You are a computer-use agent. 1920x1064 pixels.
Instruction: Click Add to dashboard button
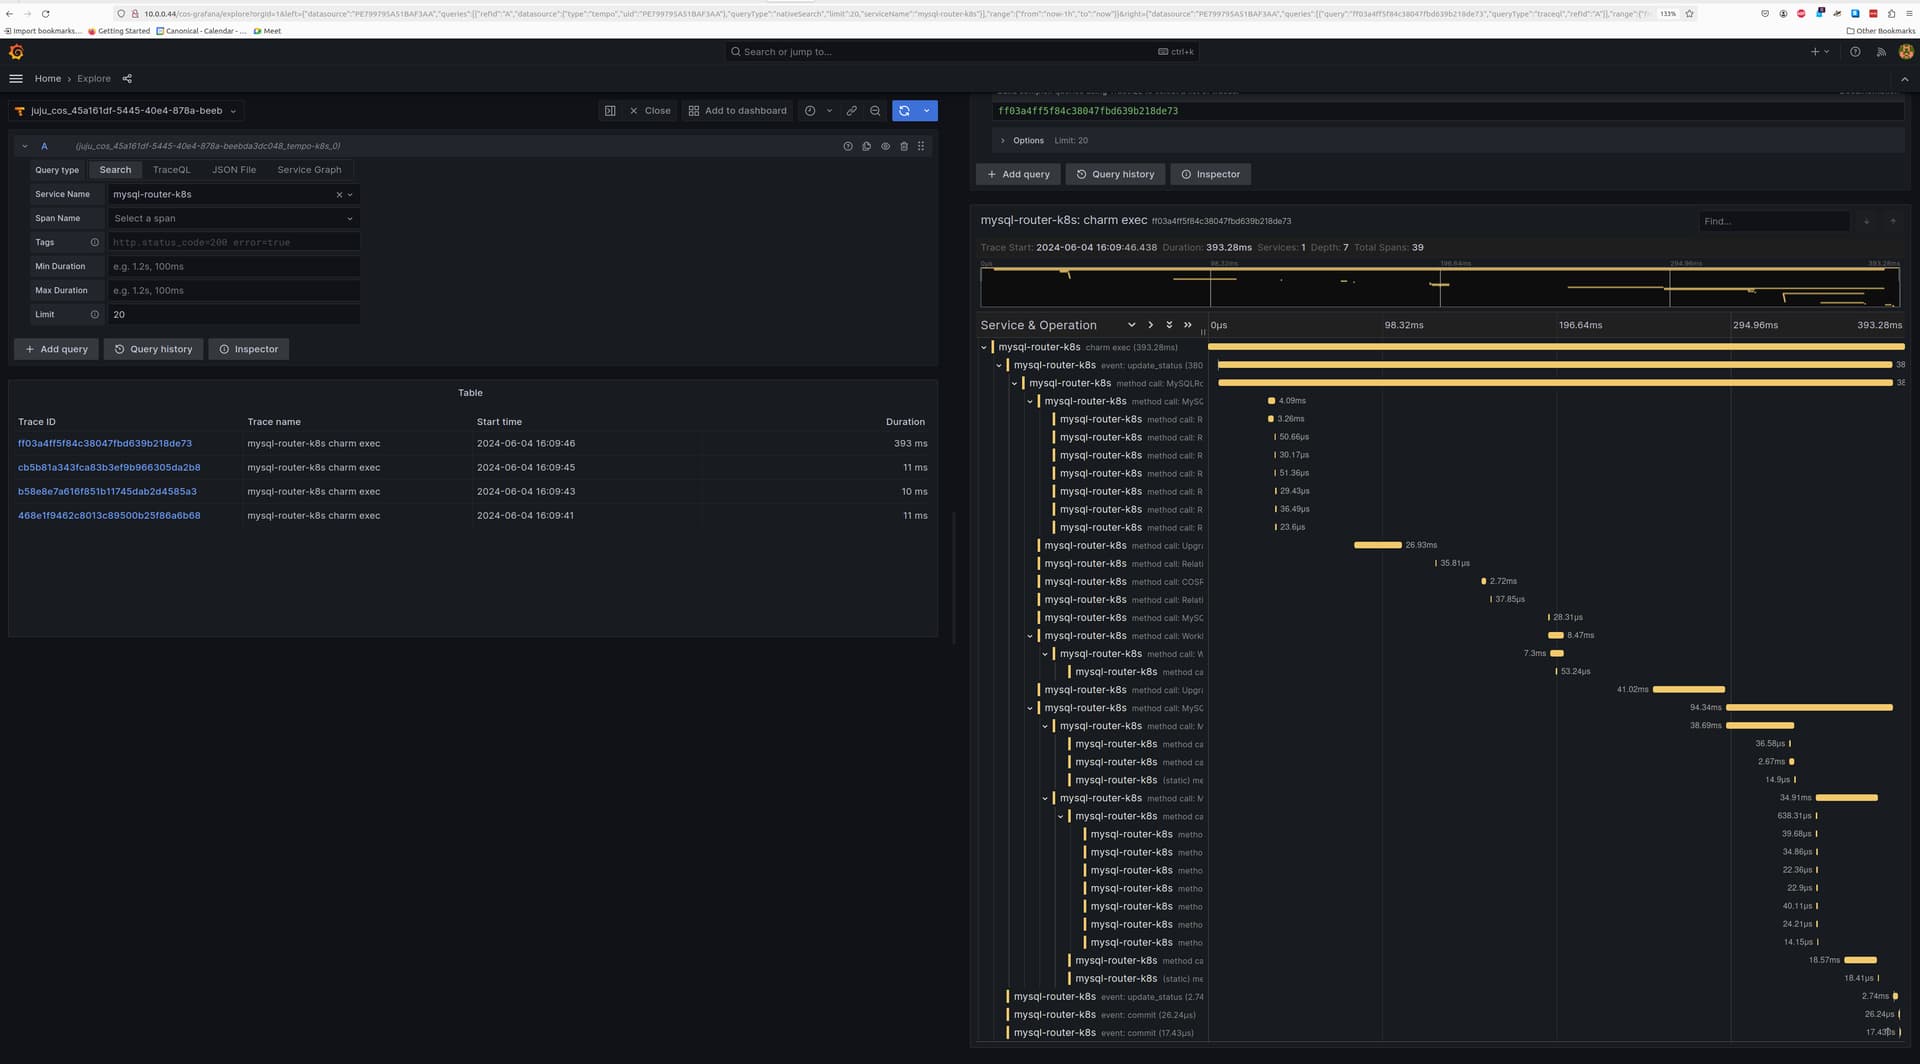point(737,111)
